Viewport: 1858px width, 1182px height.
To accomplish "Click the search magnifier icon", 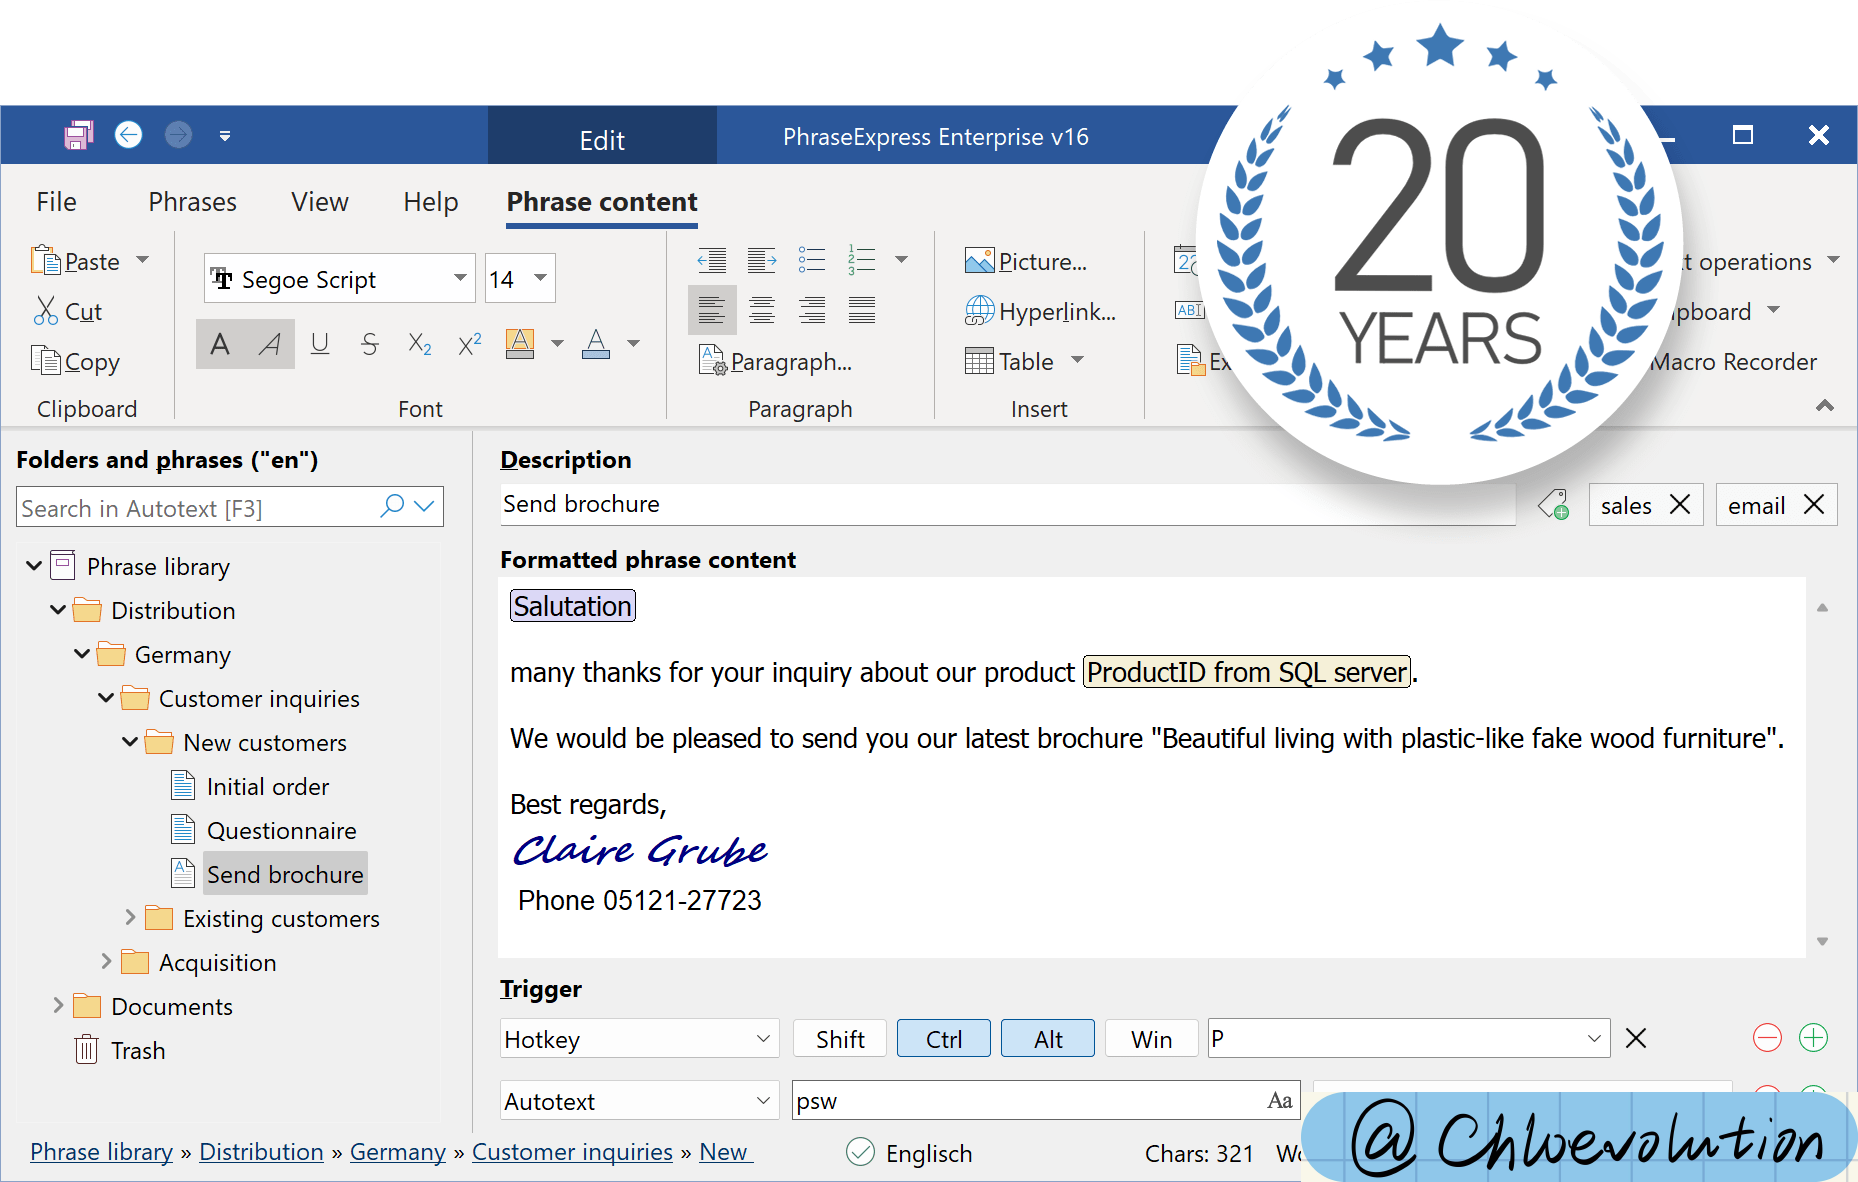I will click(392, 506).
